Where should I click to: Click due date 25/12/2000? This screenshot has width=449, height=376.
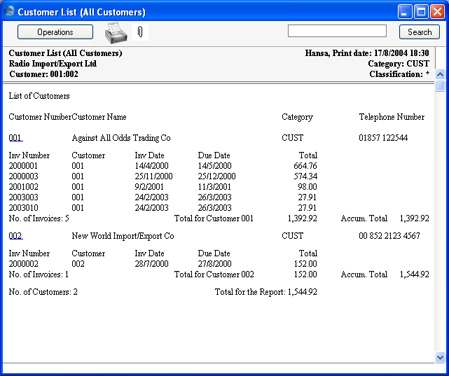(217, 176)
